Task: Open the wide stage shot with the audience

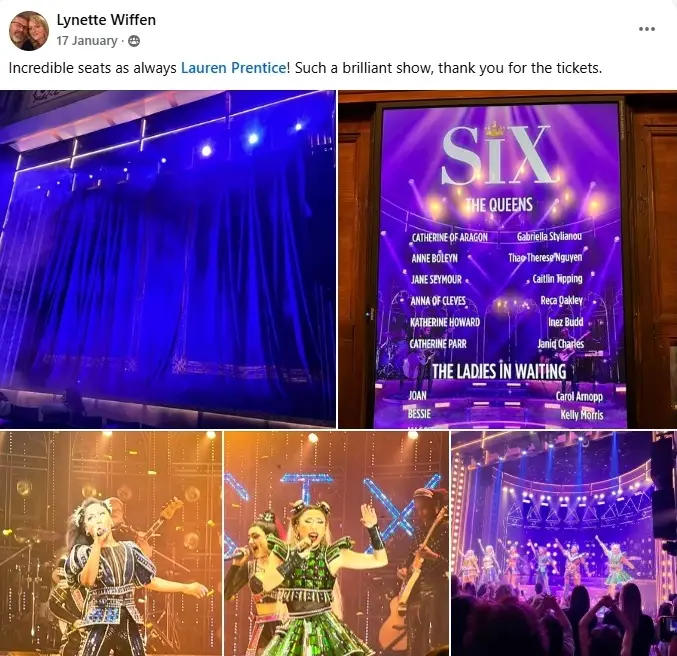Action: point(564,543)
